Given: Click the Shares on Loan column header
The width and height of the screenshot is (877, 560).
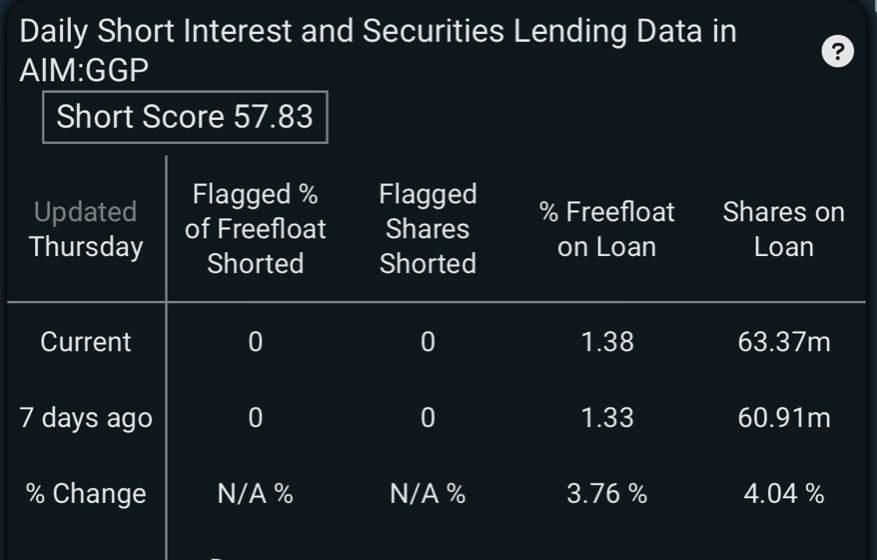Looking at the screenshot, I should [x=784, y=229].
